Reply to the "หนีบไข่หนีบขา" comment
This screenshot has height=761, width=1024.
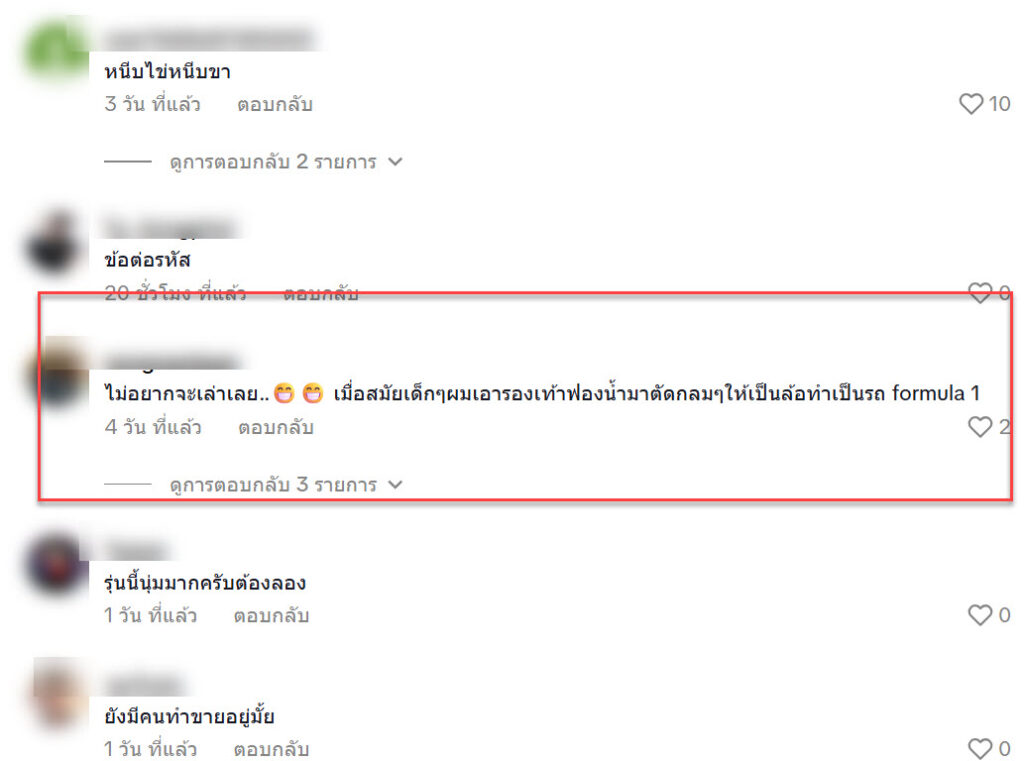coord(275,105)
